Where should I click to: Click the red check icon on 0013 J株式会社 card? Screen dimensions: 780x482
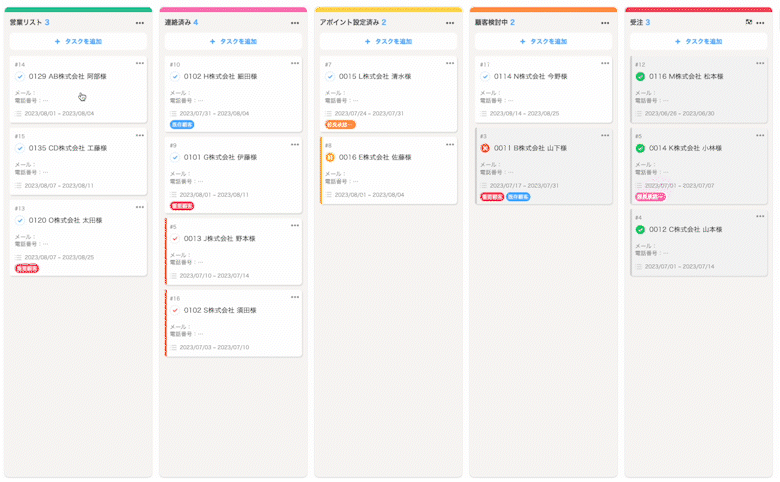pyautogui.click(x=175, y=239)
